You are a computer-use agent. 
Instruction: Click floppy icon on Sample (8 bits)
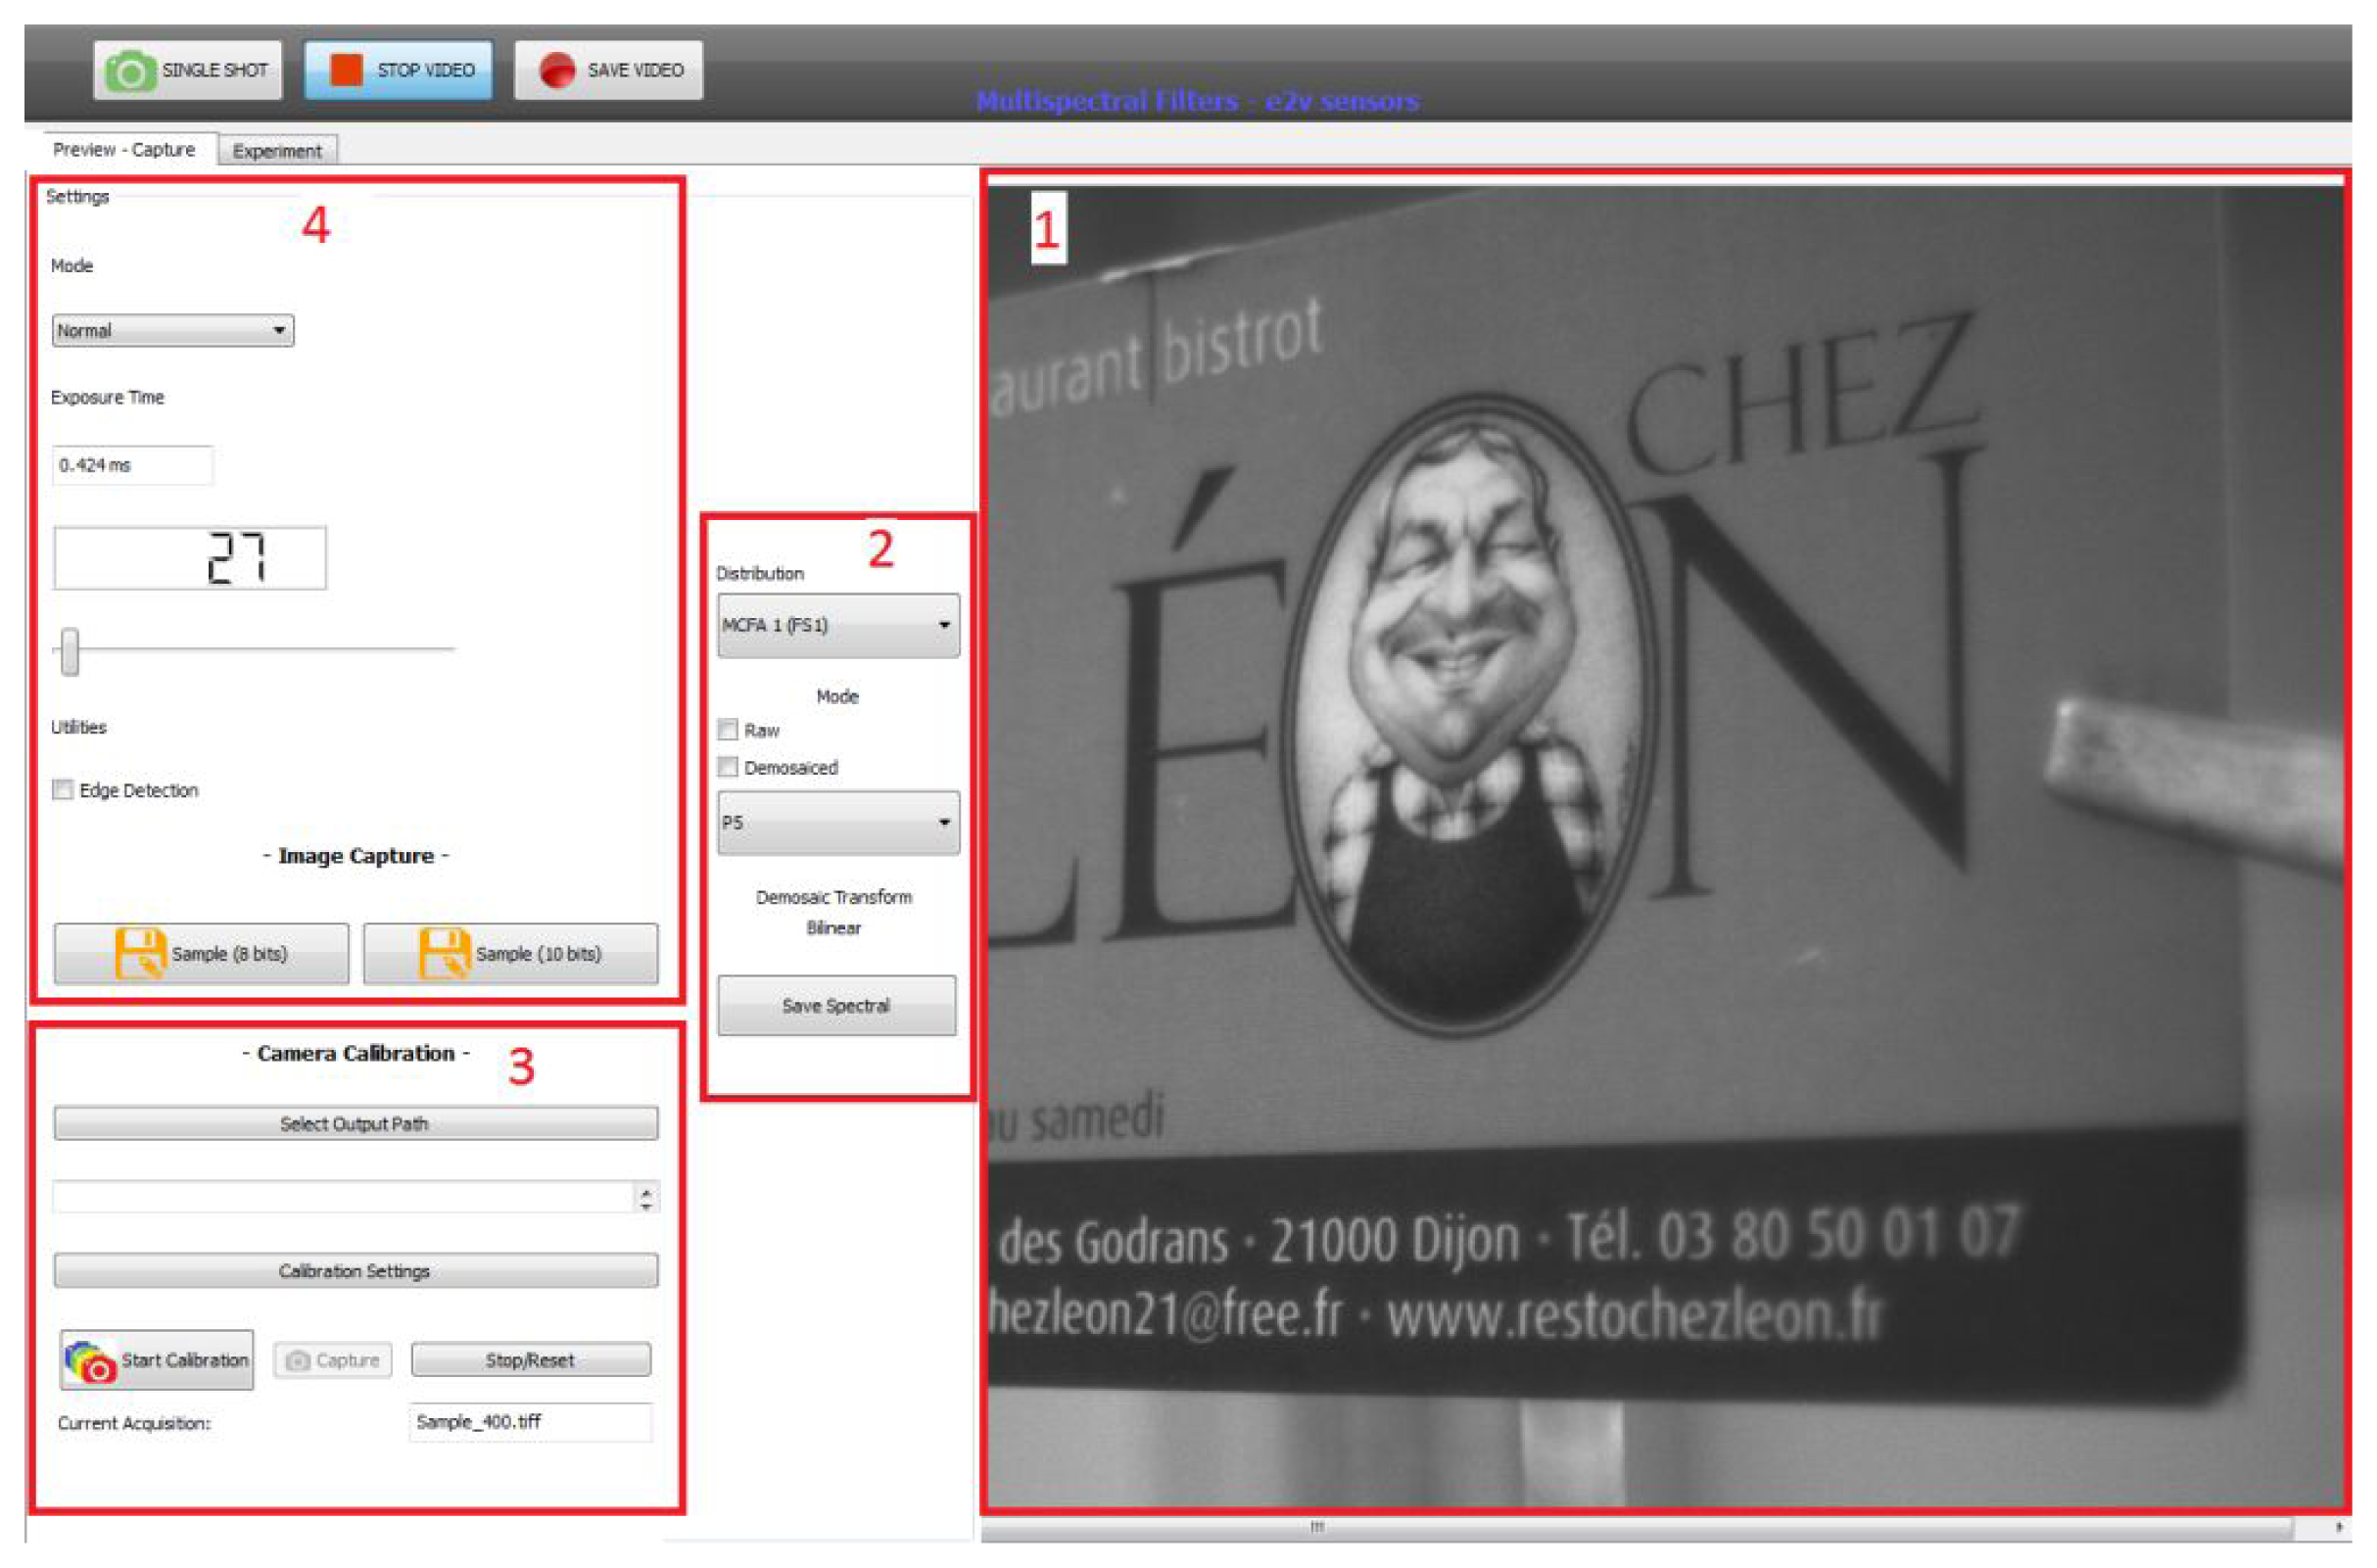tap(140, 952)
